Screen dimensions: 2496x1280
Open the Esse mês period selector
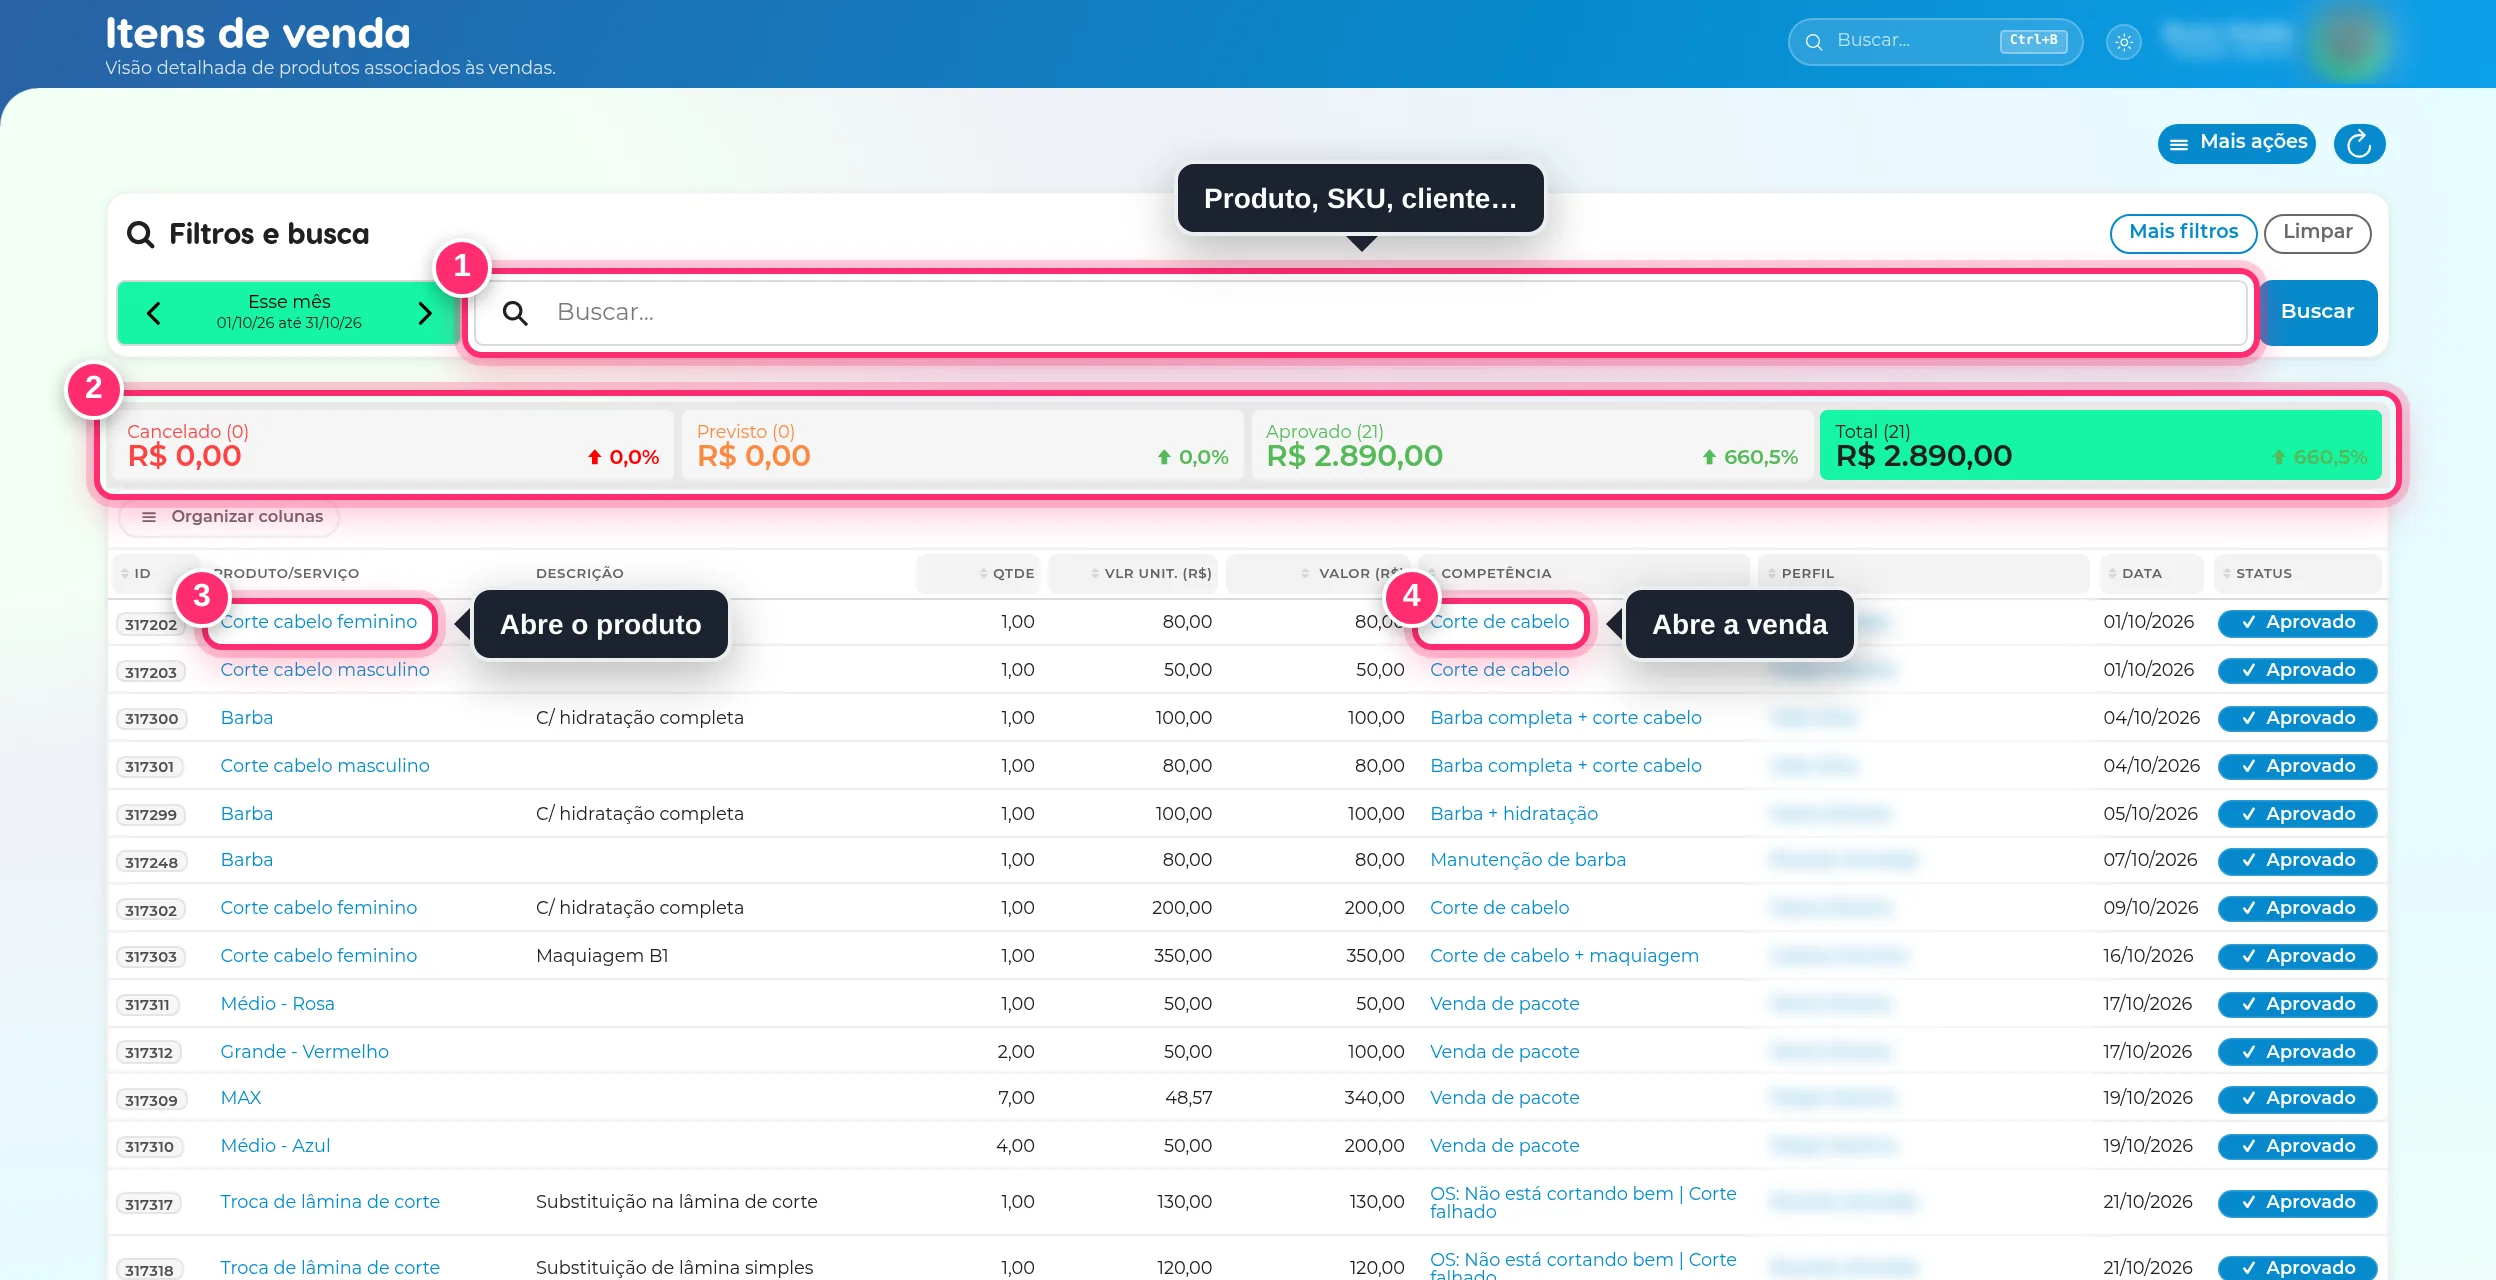pos(289,312)
